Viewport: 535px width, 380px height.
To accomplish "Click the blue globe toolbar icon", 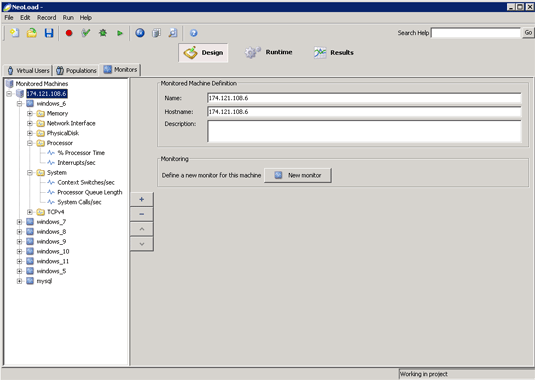I will point(140,33).
